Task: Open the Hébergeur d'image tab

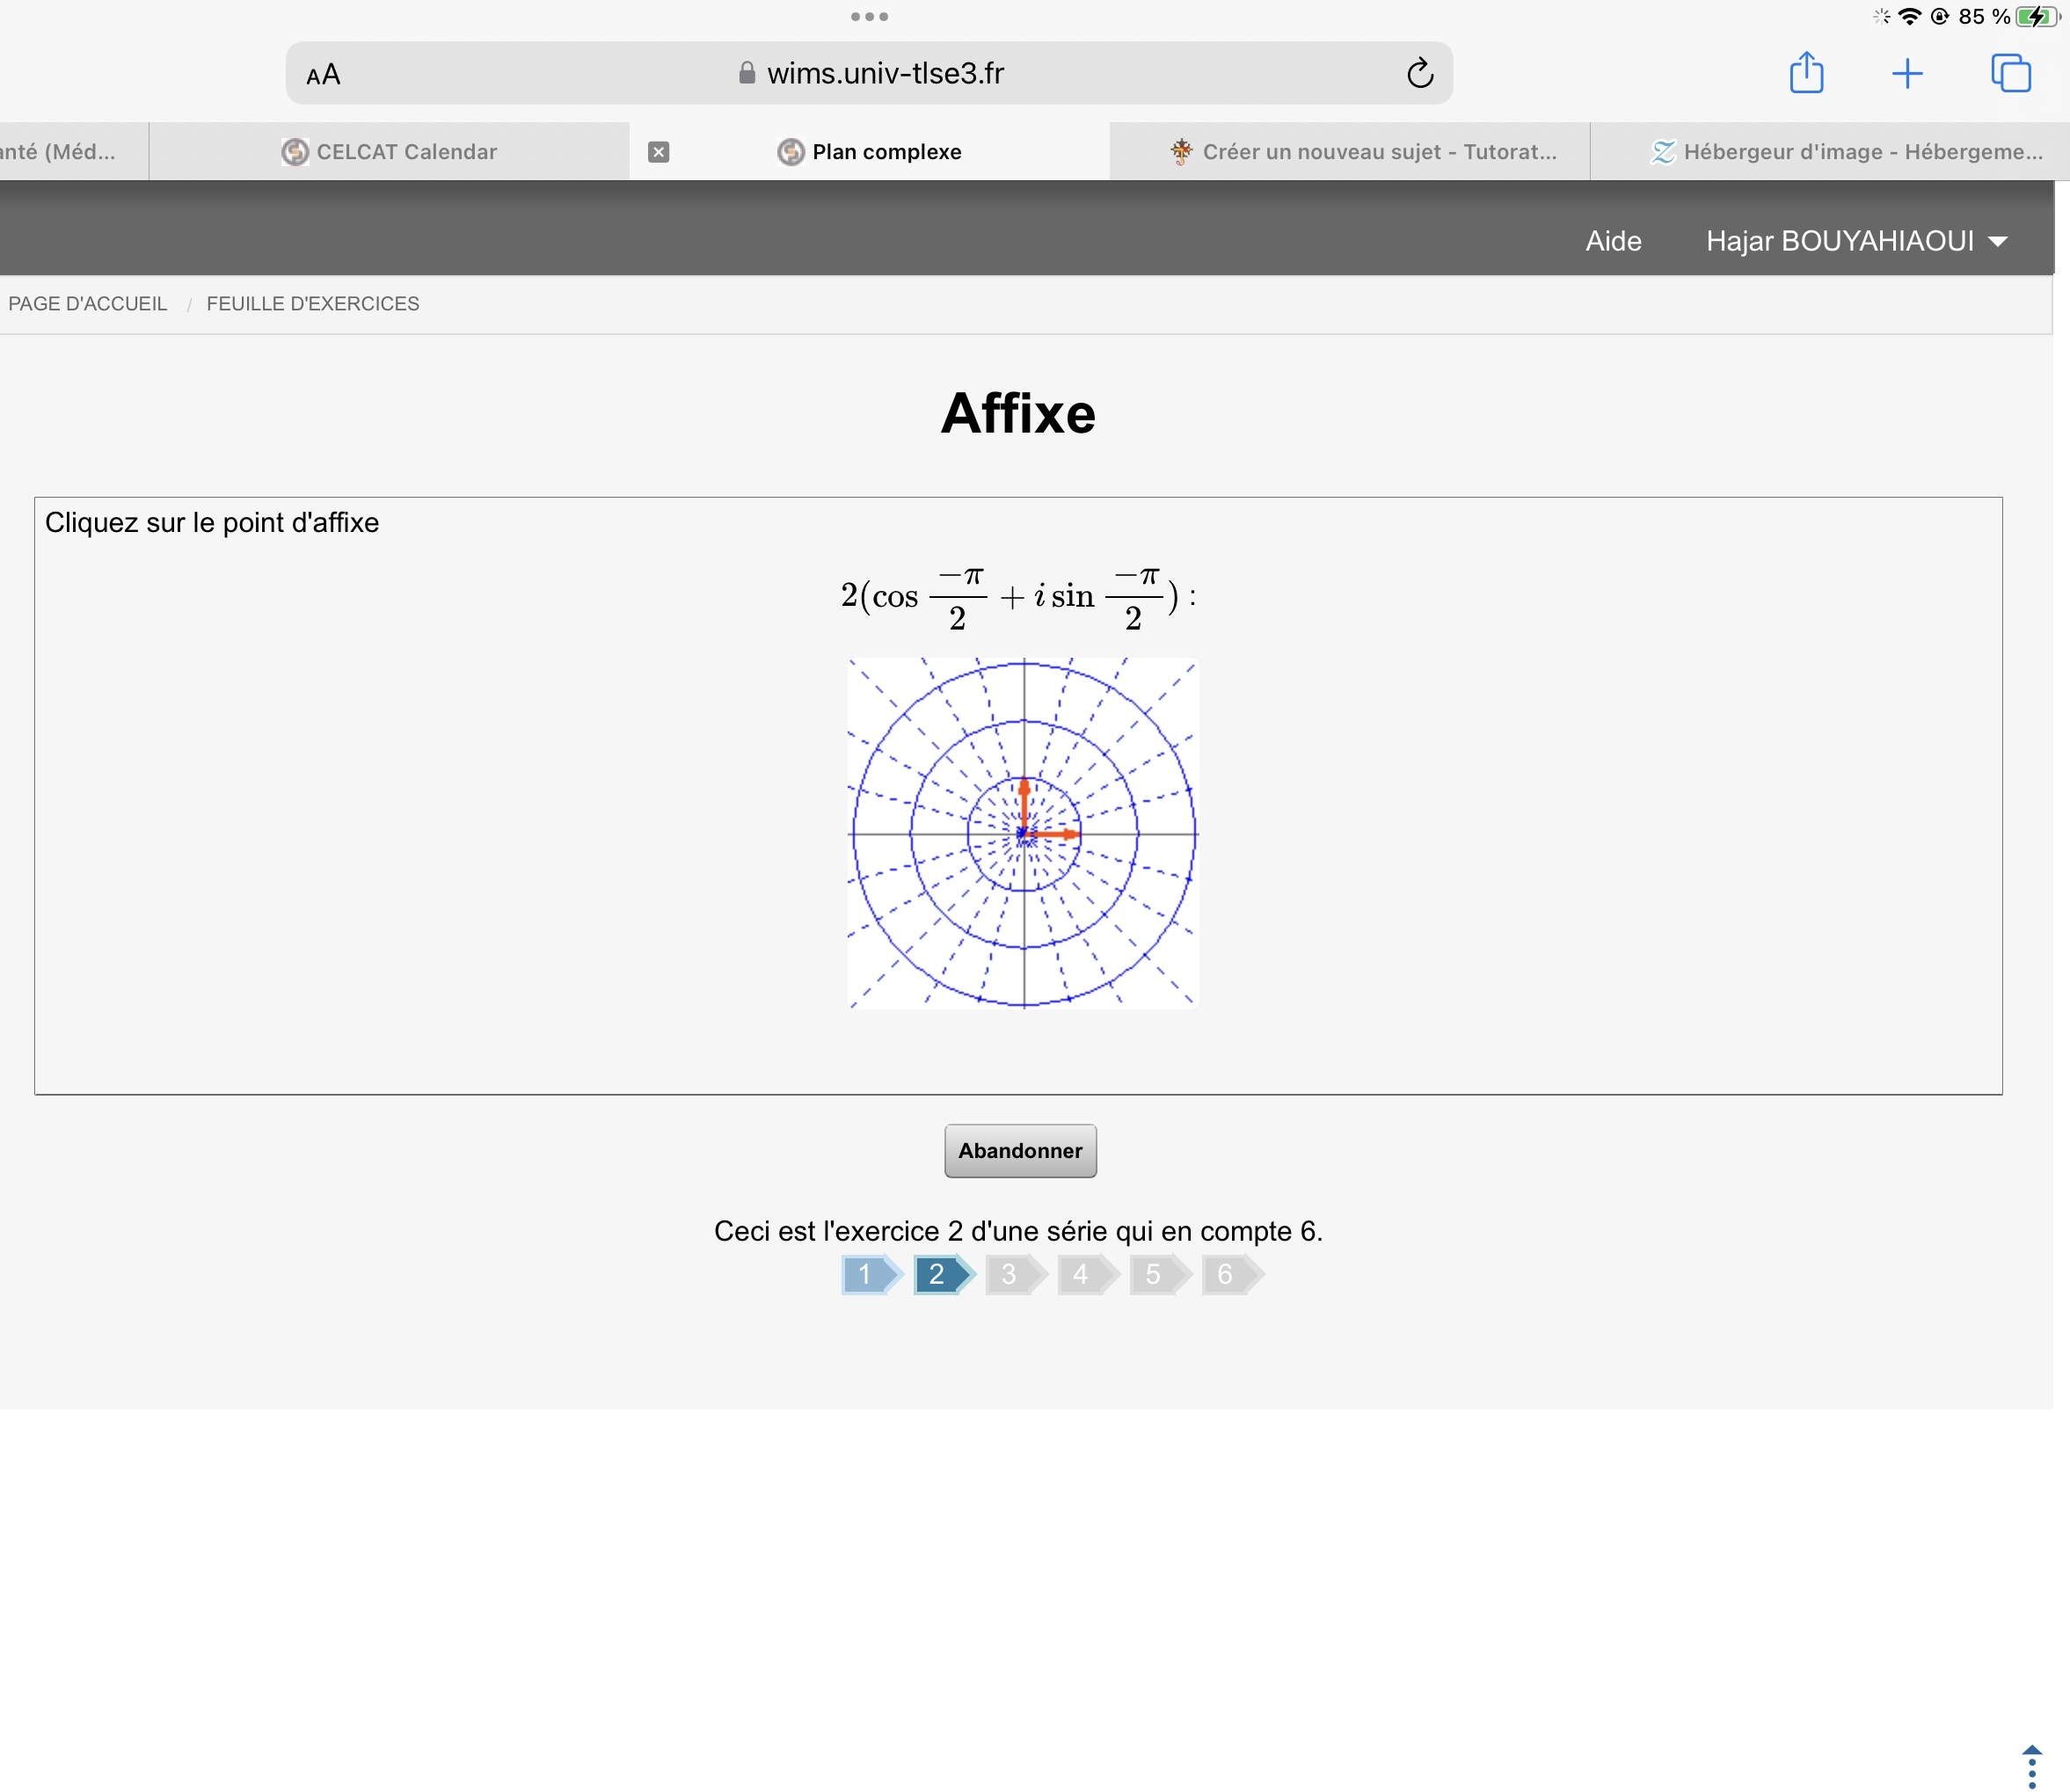Action: (1846, 152)
